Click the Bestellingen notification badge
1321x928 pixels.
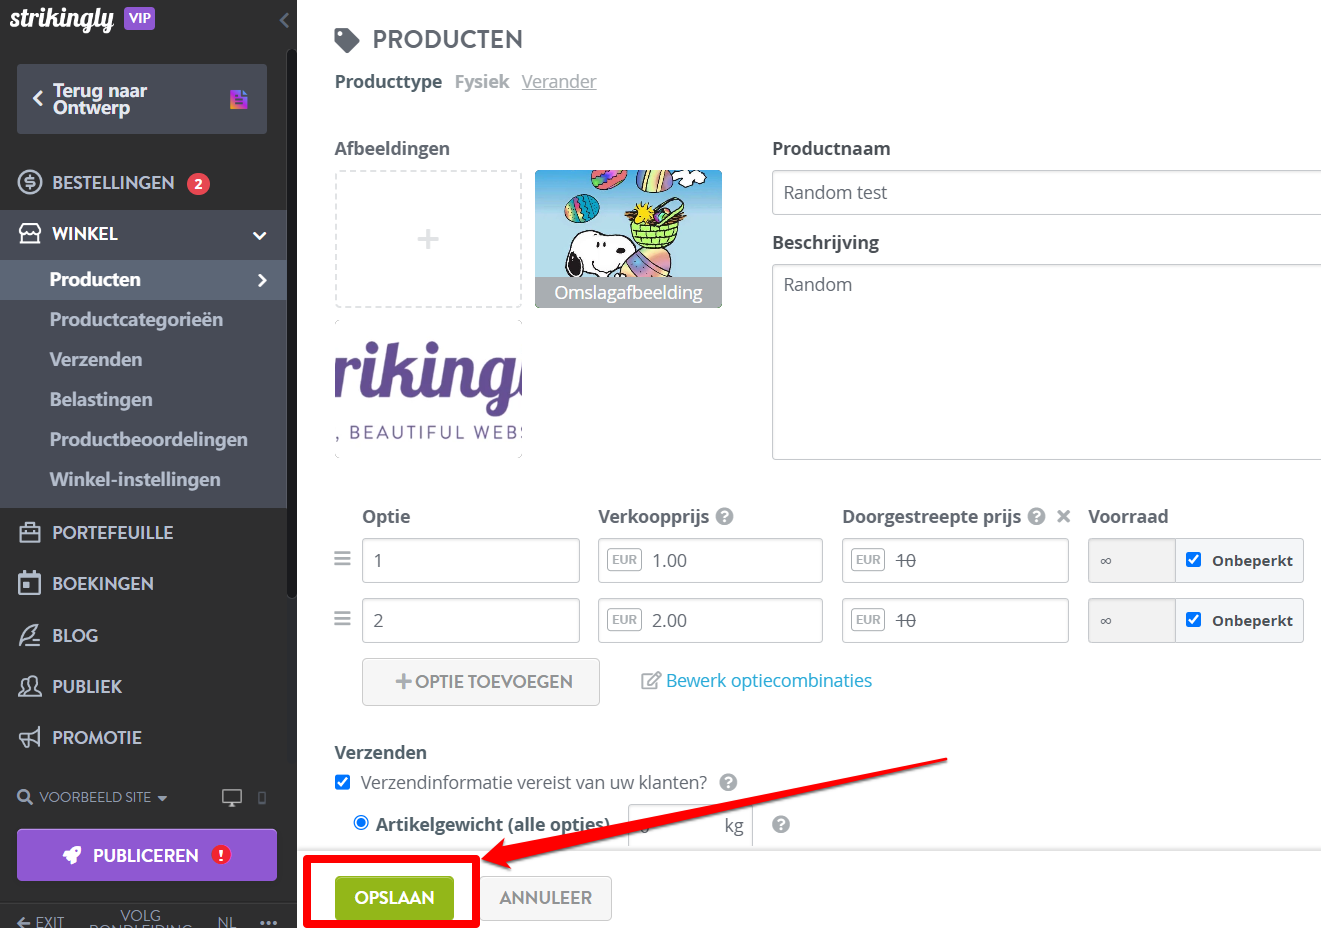198,184
